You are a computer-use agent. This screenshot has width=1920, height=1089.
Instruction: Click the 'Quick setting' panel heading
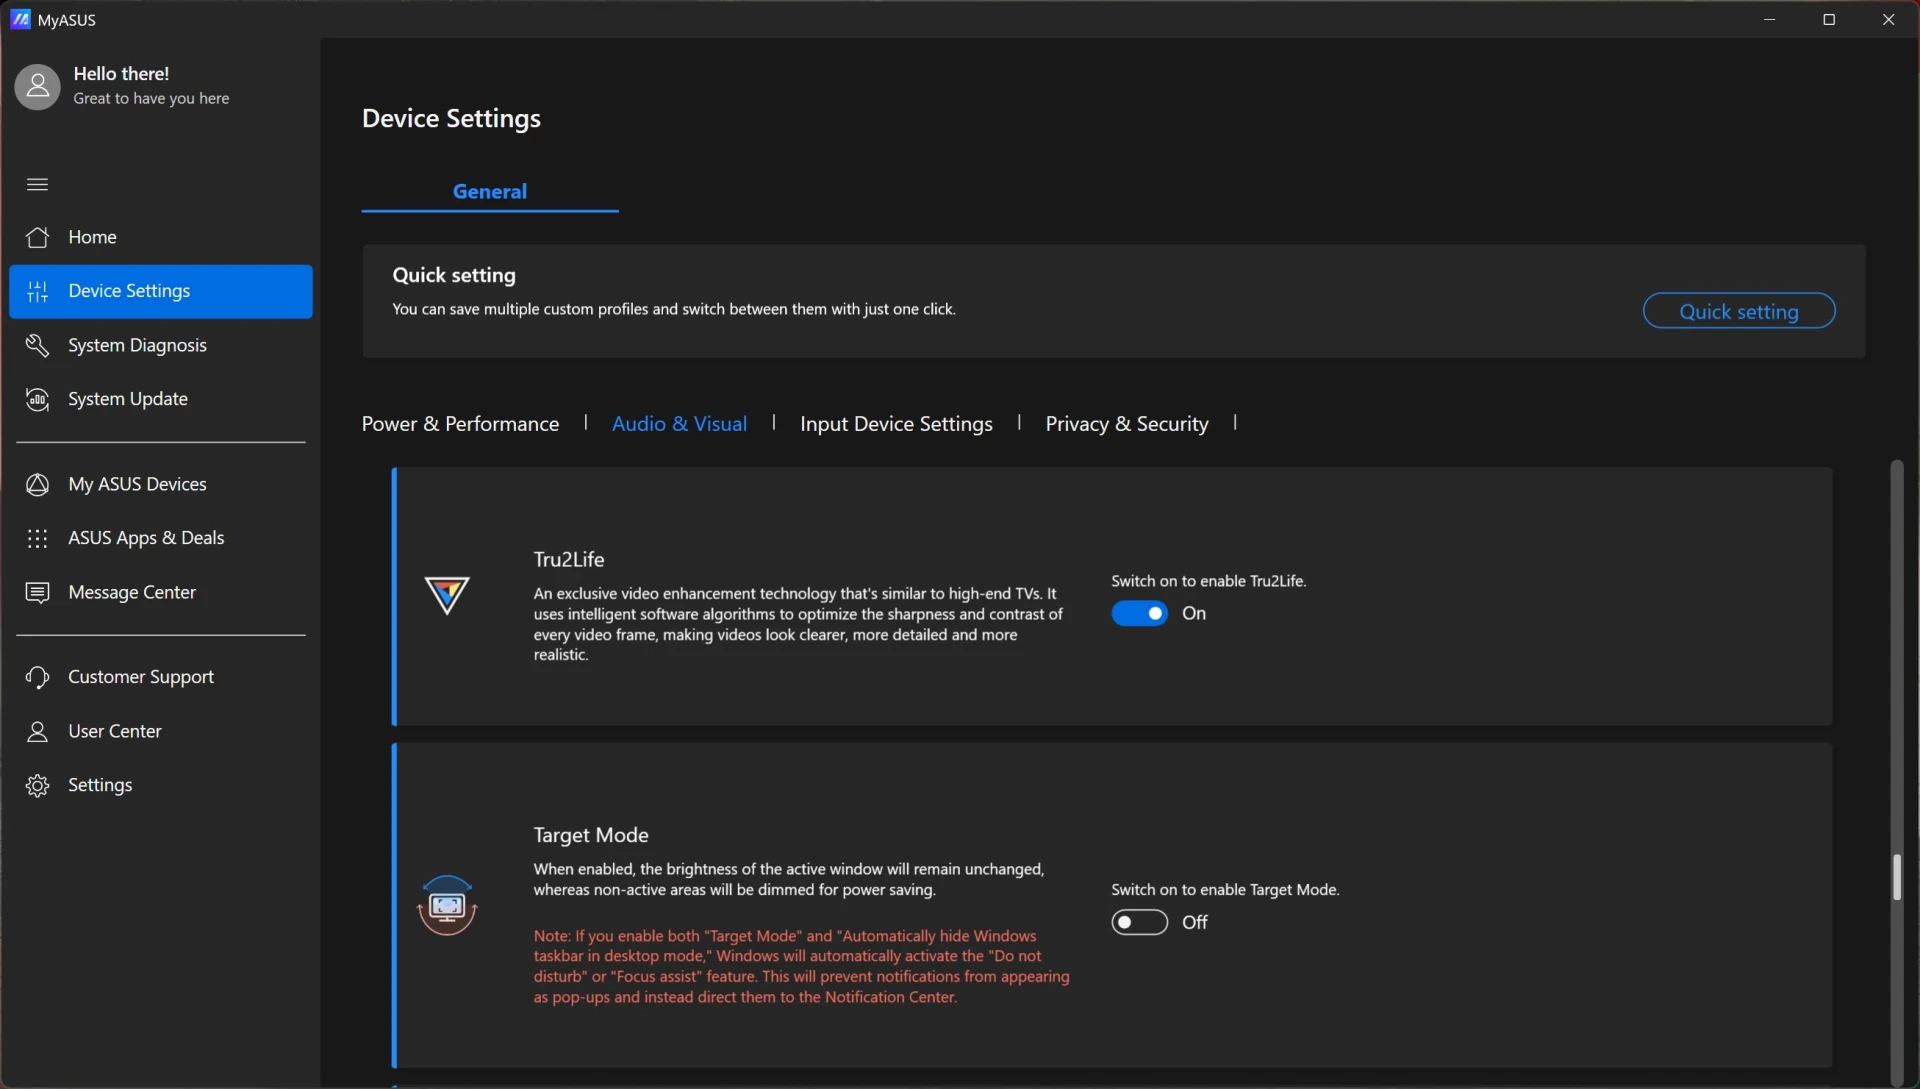[x=454, y=275]
